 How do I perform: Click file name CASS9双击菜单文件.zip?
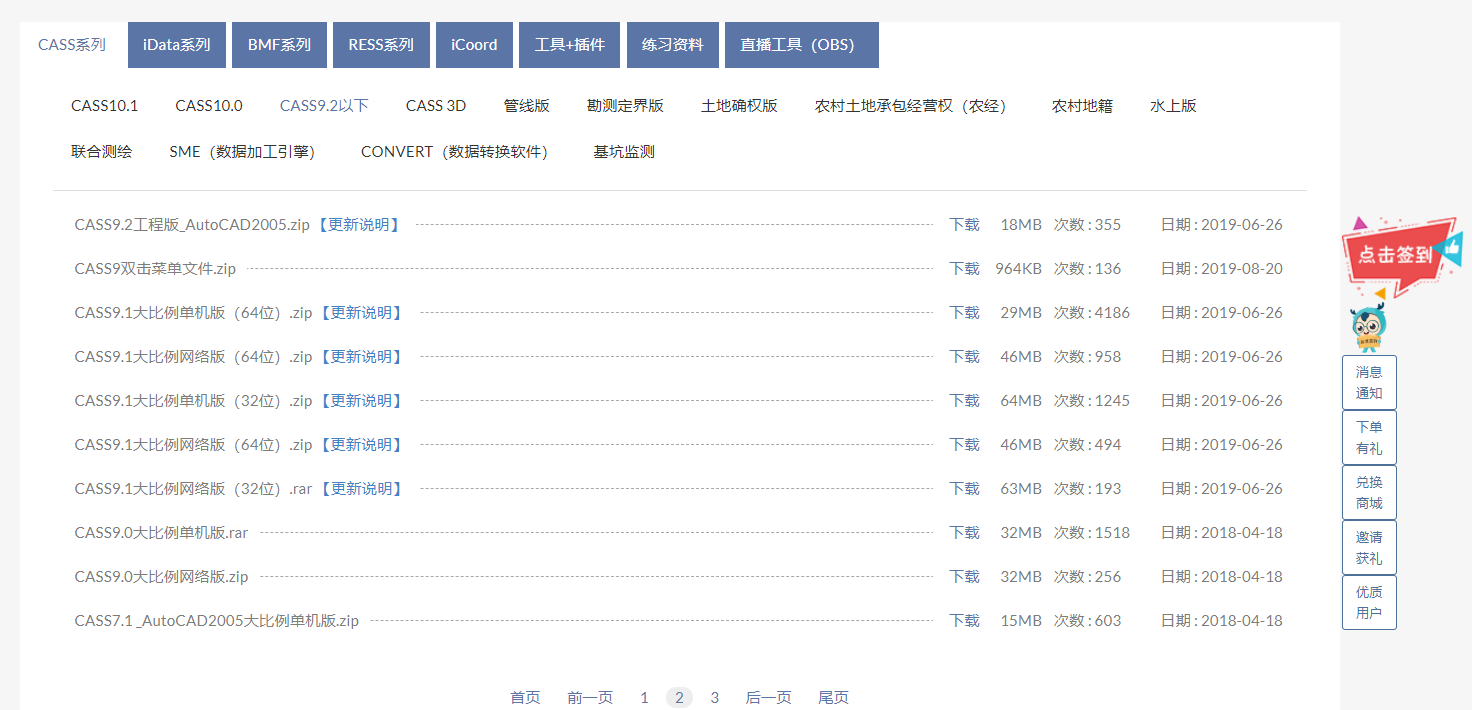155,269
